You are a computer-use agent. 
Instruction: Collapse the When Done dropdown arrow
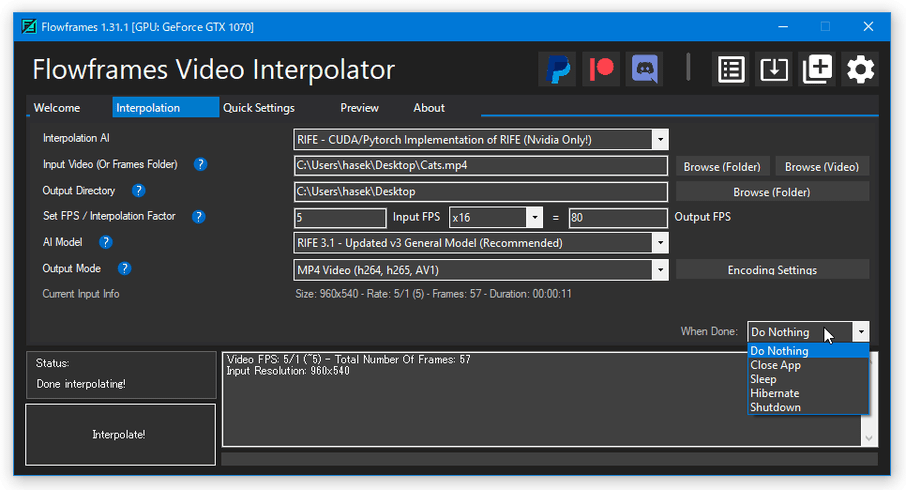point(861,332)
